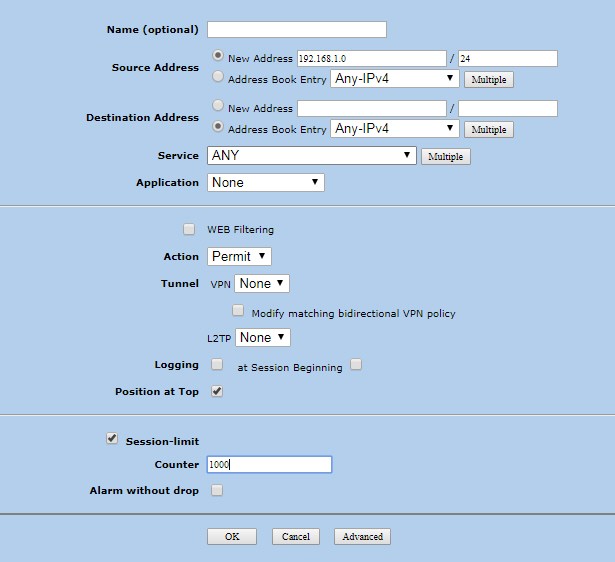Select Destination Address Book Entry radio button
615x562 pixels.
[x=218, y=126]
